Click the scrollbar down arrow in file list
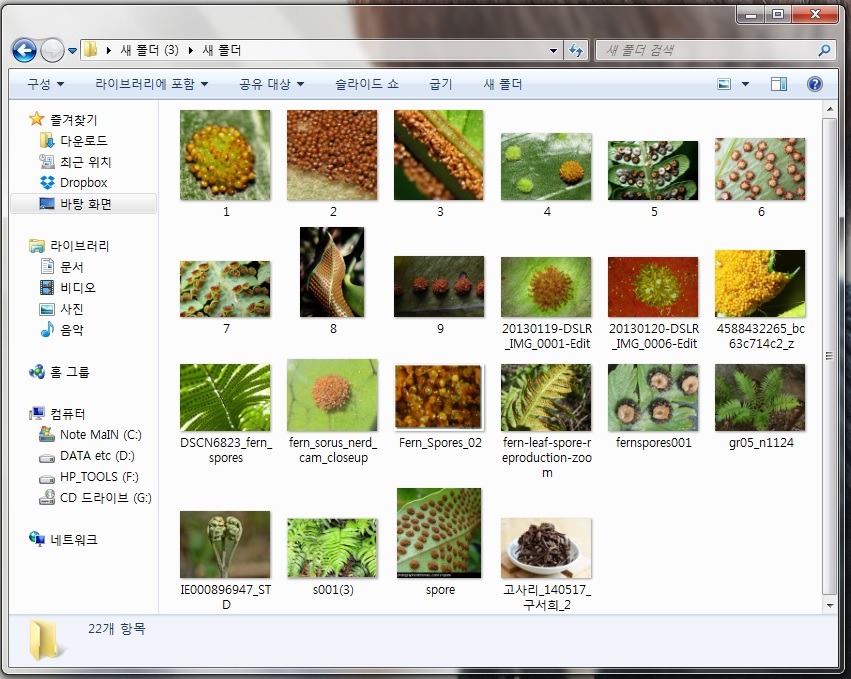851x679 pixels. [830, 605]
